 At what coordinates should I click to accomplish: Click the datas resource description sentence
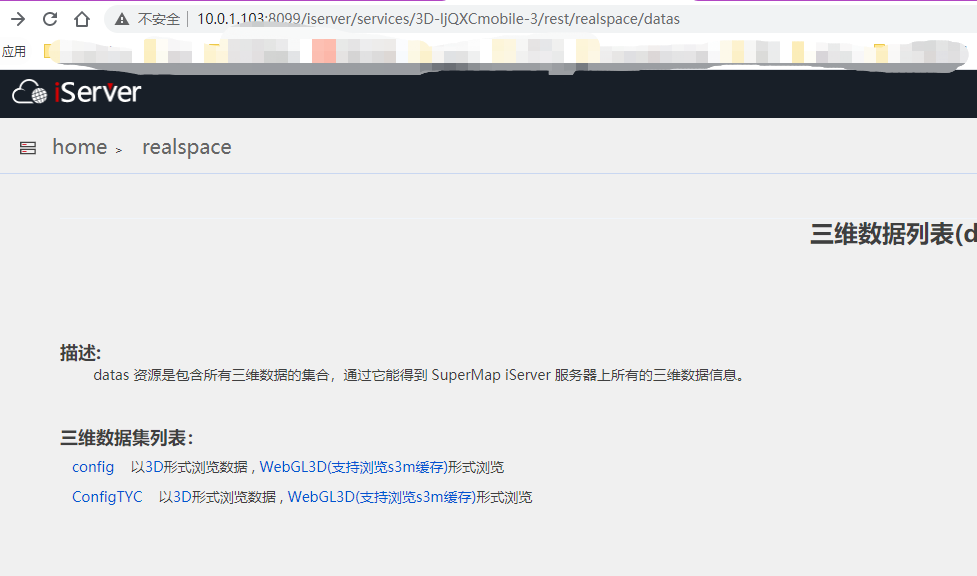pyautogui.click(x=419, y=375)
